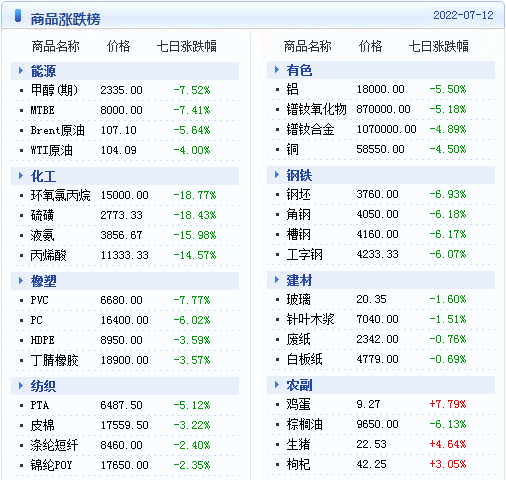This screenshot has height=480, width=506.
Task: Open the 建材 category link
Action: click(299, 280)
